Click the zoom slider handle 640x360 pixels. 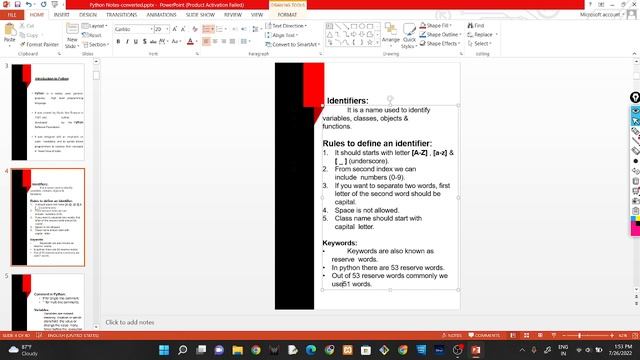coord(579,335)
